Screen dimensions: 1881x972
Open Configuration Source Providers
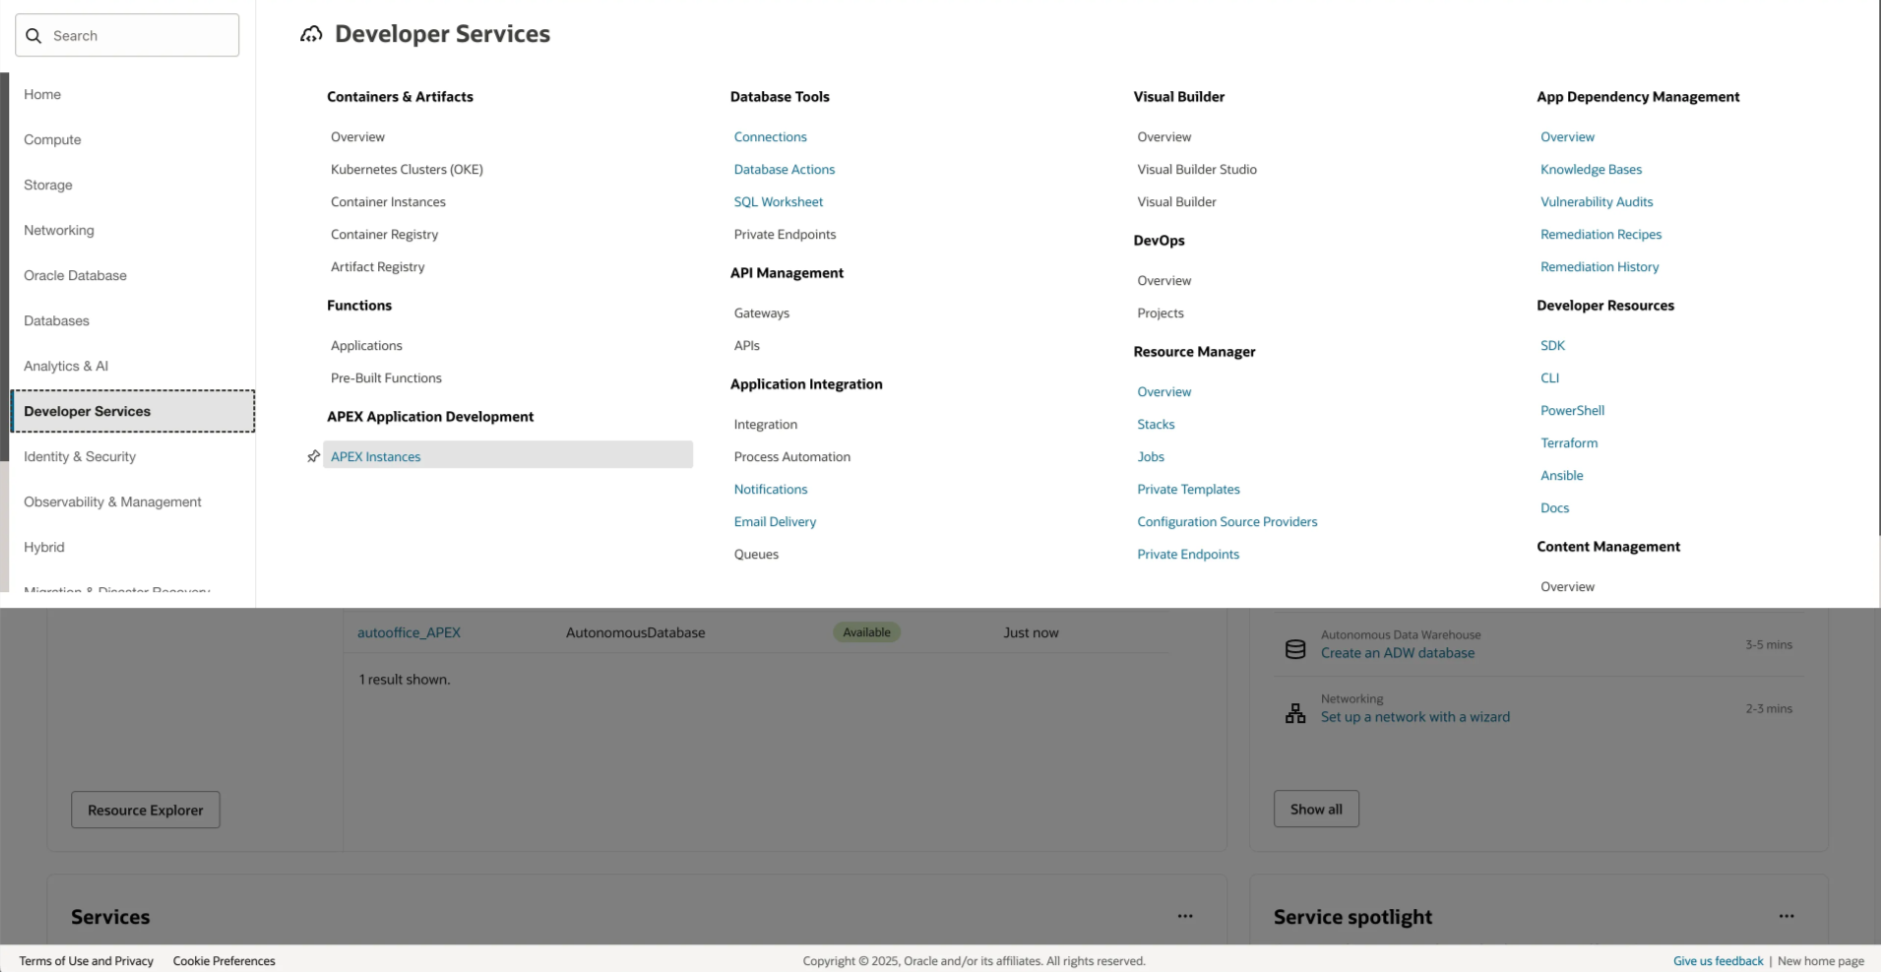(1227, 521)
